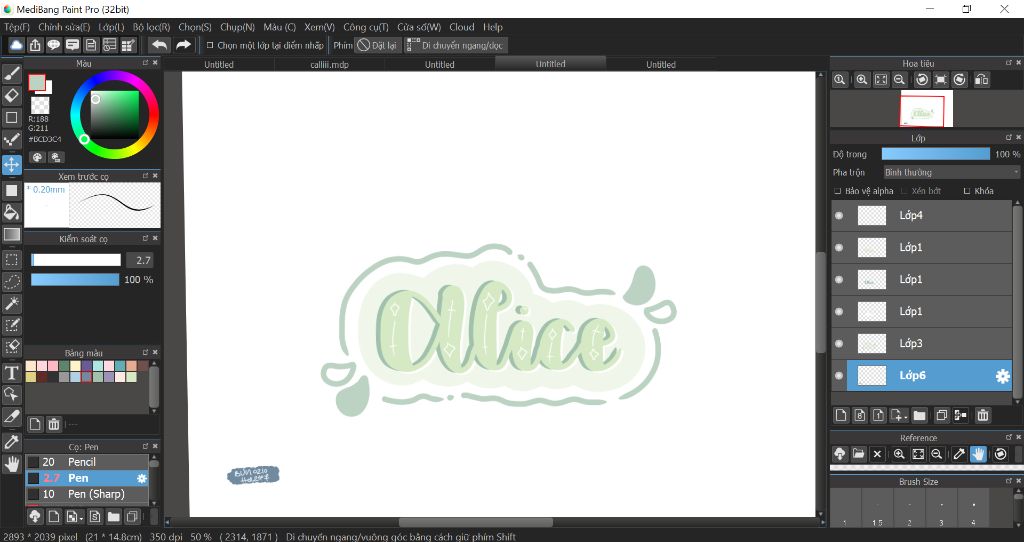Hide the Lớp3 layer
This screenshot has width=1024, height=542.
[x=839, y=343]
